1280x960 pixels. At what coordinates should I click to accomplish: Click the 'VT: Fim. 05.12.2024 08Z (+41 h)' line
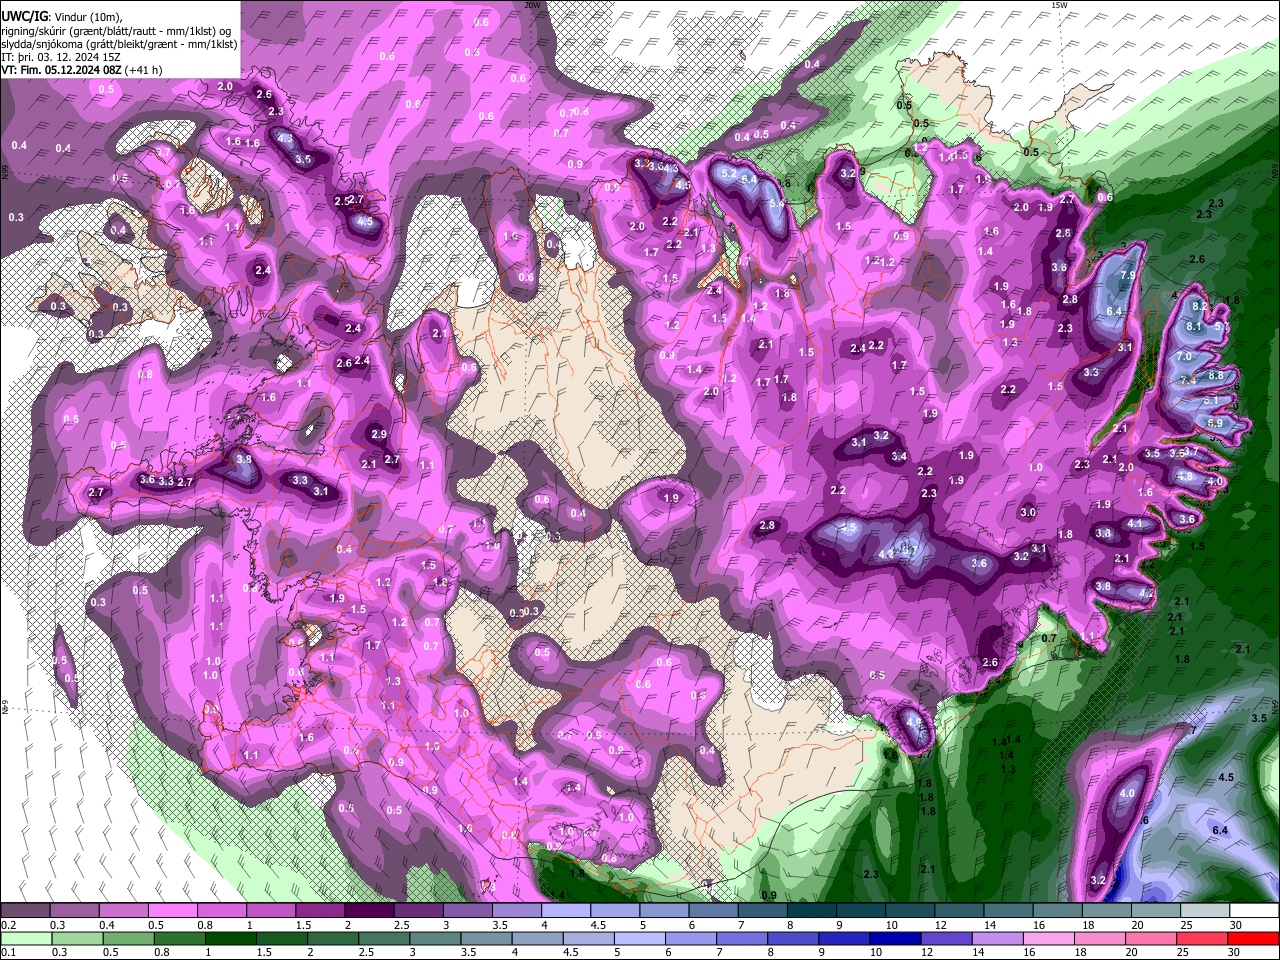point(82,70)
